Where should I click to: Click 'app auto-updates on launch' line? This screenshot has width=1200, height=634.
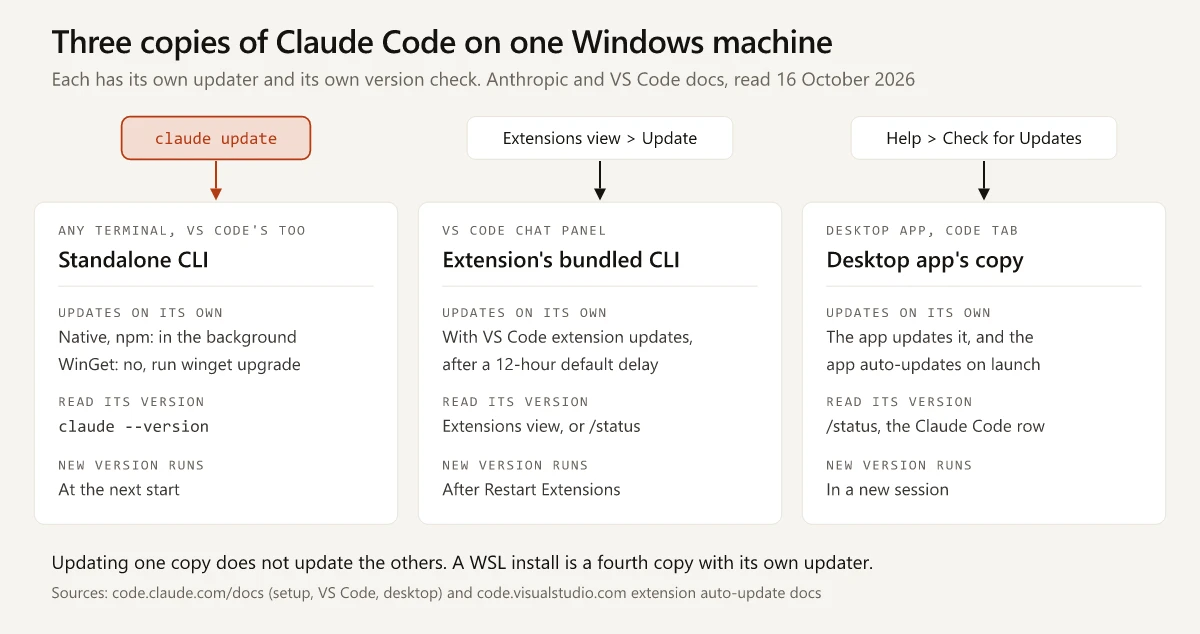point(933,364)
